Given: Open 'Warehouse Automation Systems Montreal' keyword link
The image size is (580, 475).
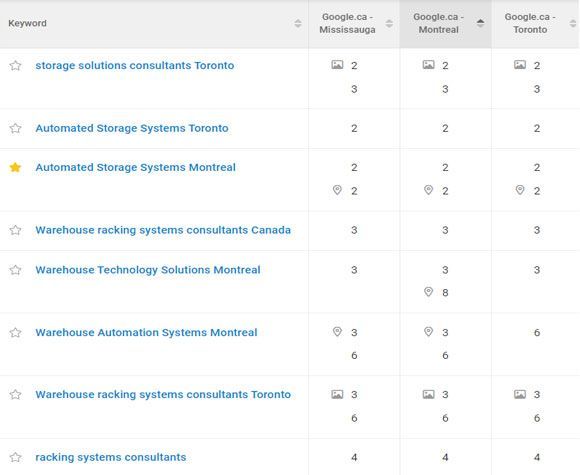Looking at the screenshot, I should [146, 332].
